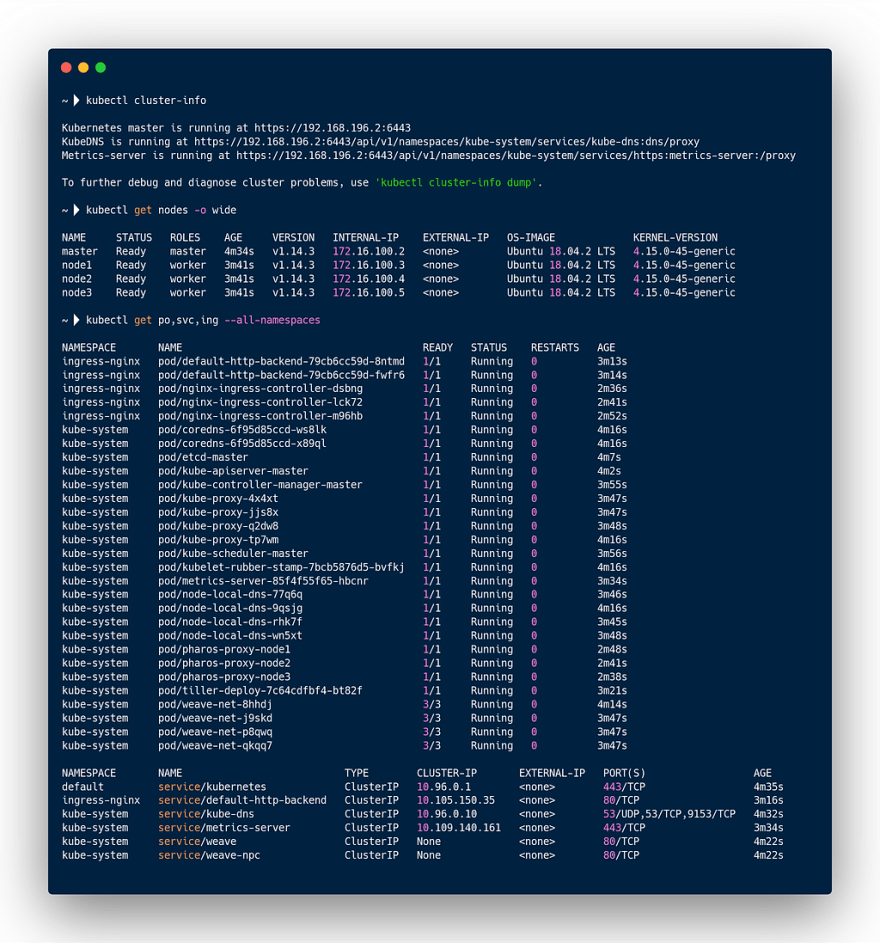Click the Metrics-server proxy URL
The width and height of the screenshot is (880, 943).
click(516, 156)
